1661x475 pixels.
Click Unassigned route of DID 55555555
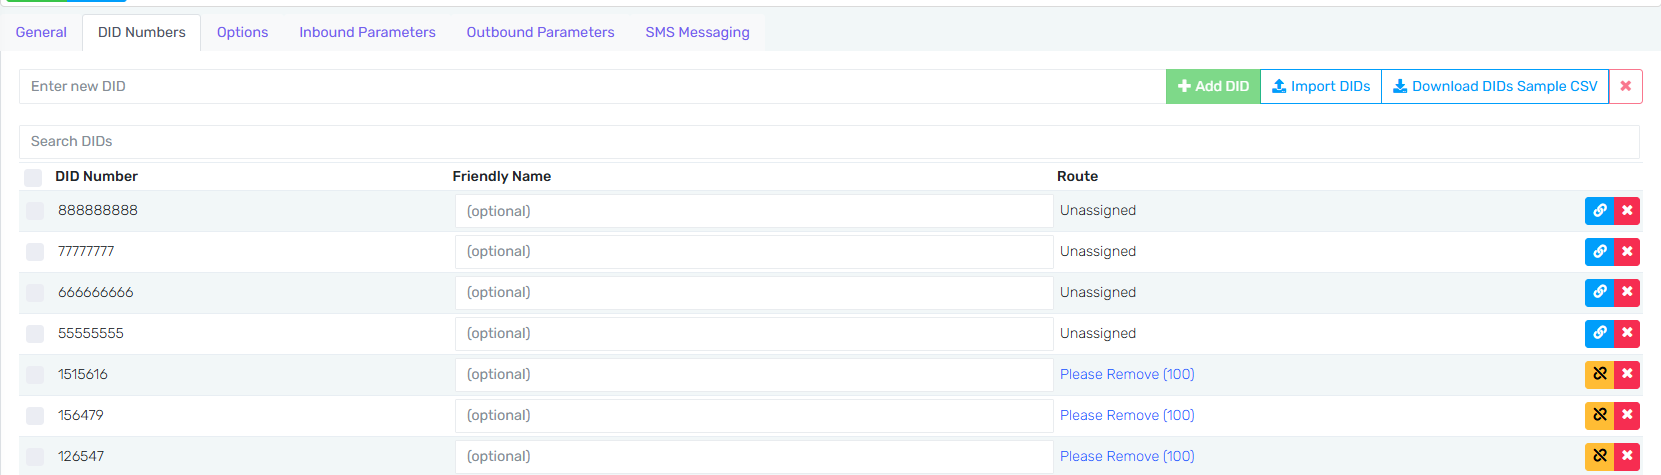[1098, 333]
